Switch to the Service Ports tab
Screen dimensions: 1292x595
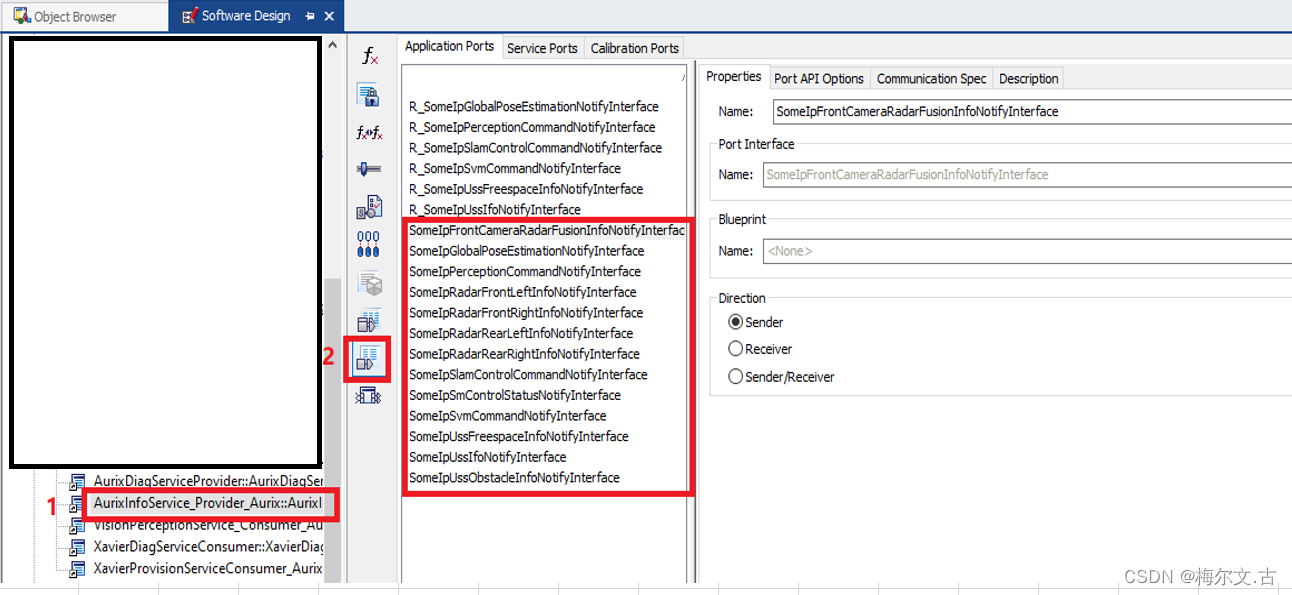(542, 47)
